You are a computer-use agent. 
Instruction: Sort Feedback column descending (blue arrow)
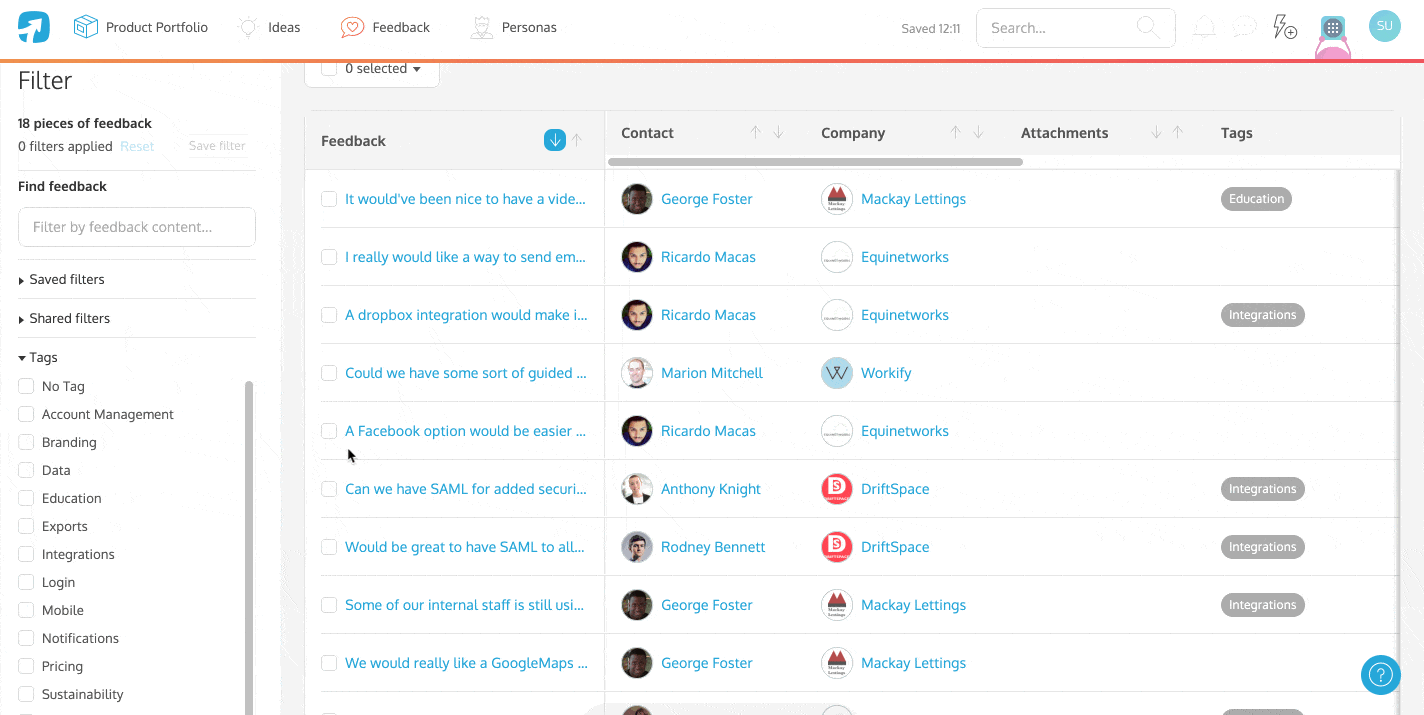pos(555,141)
